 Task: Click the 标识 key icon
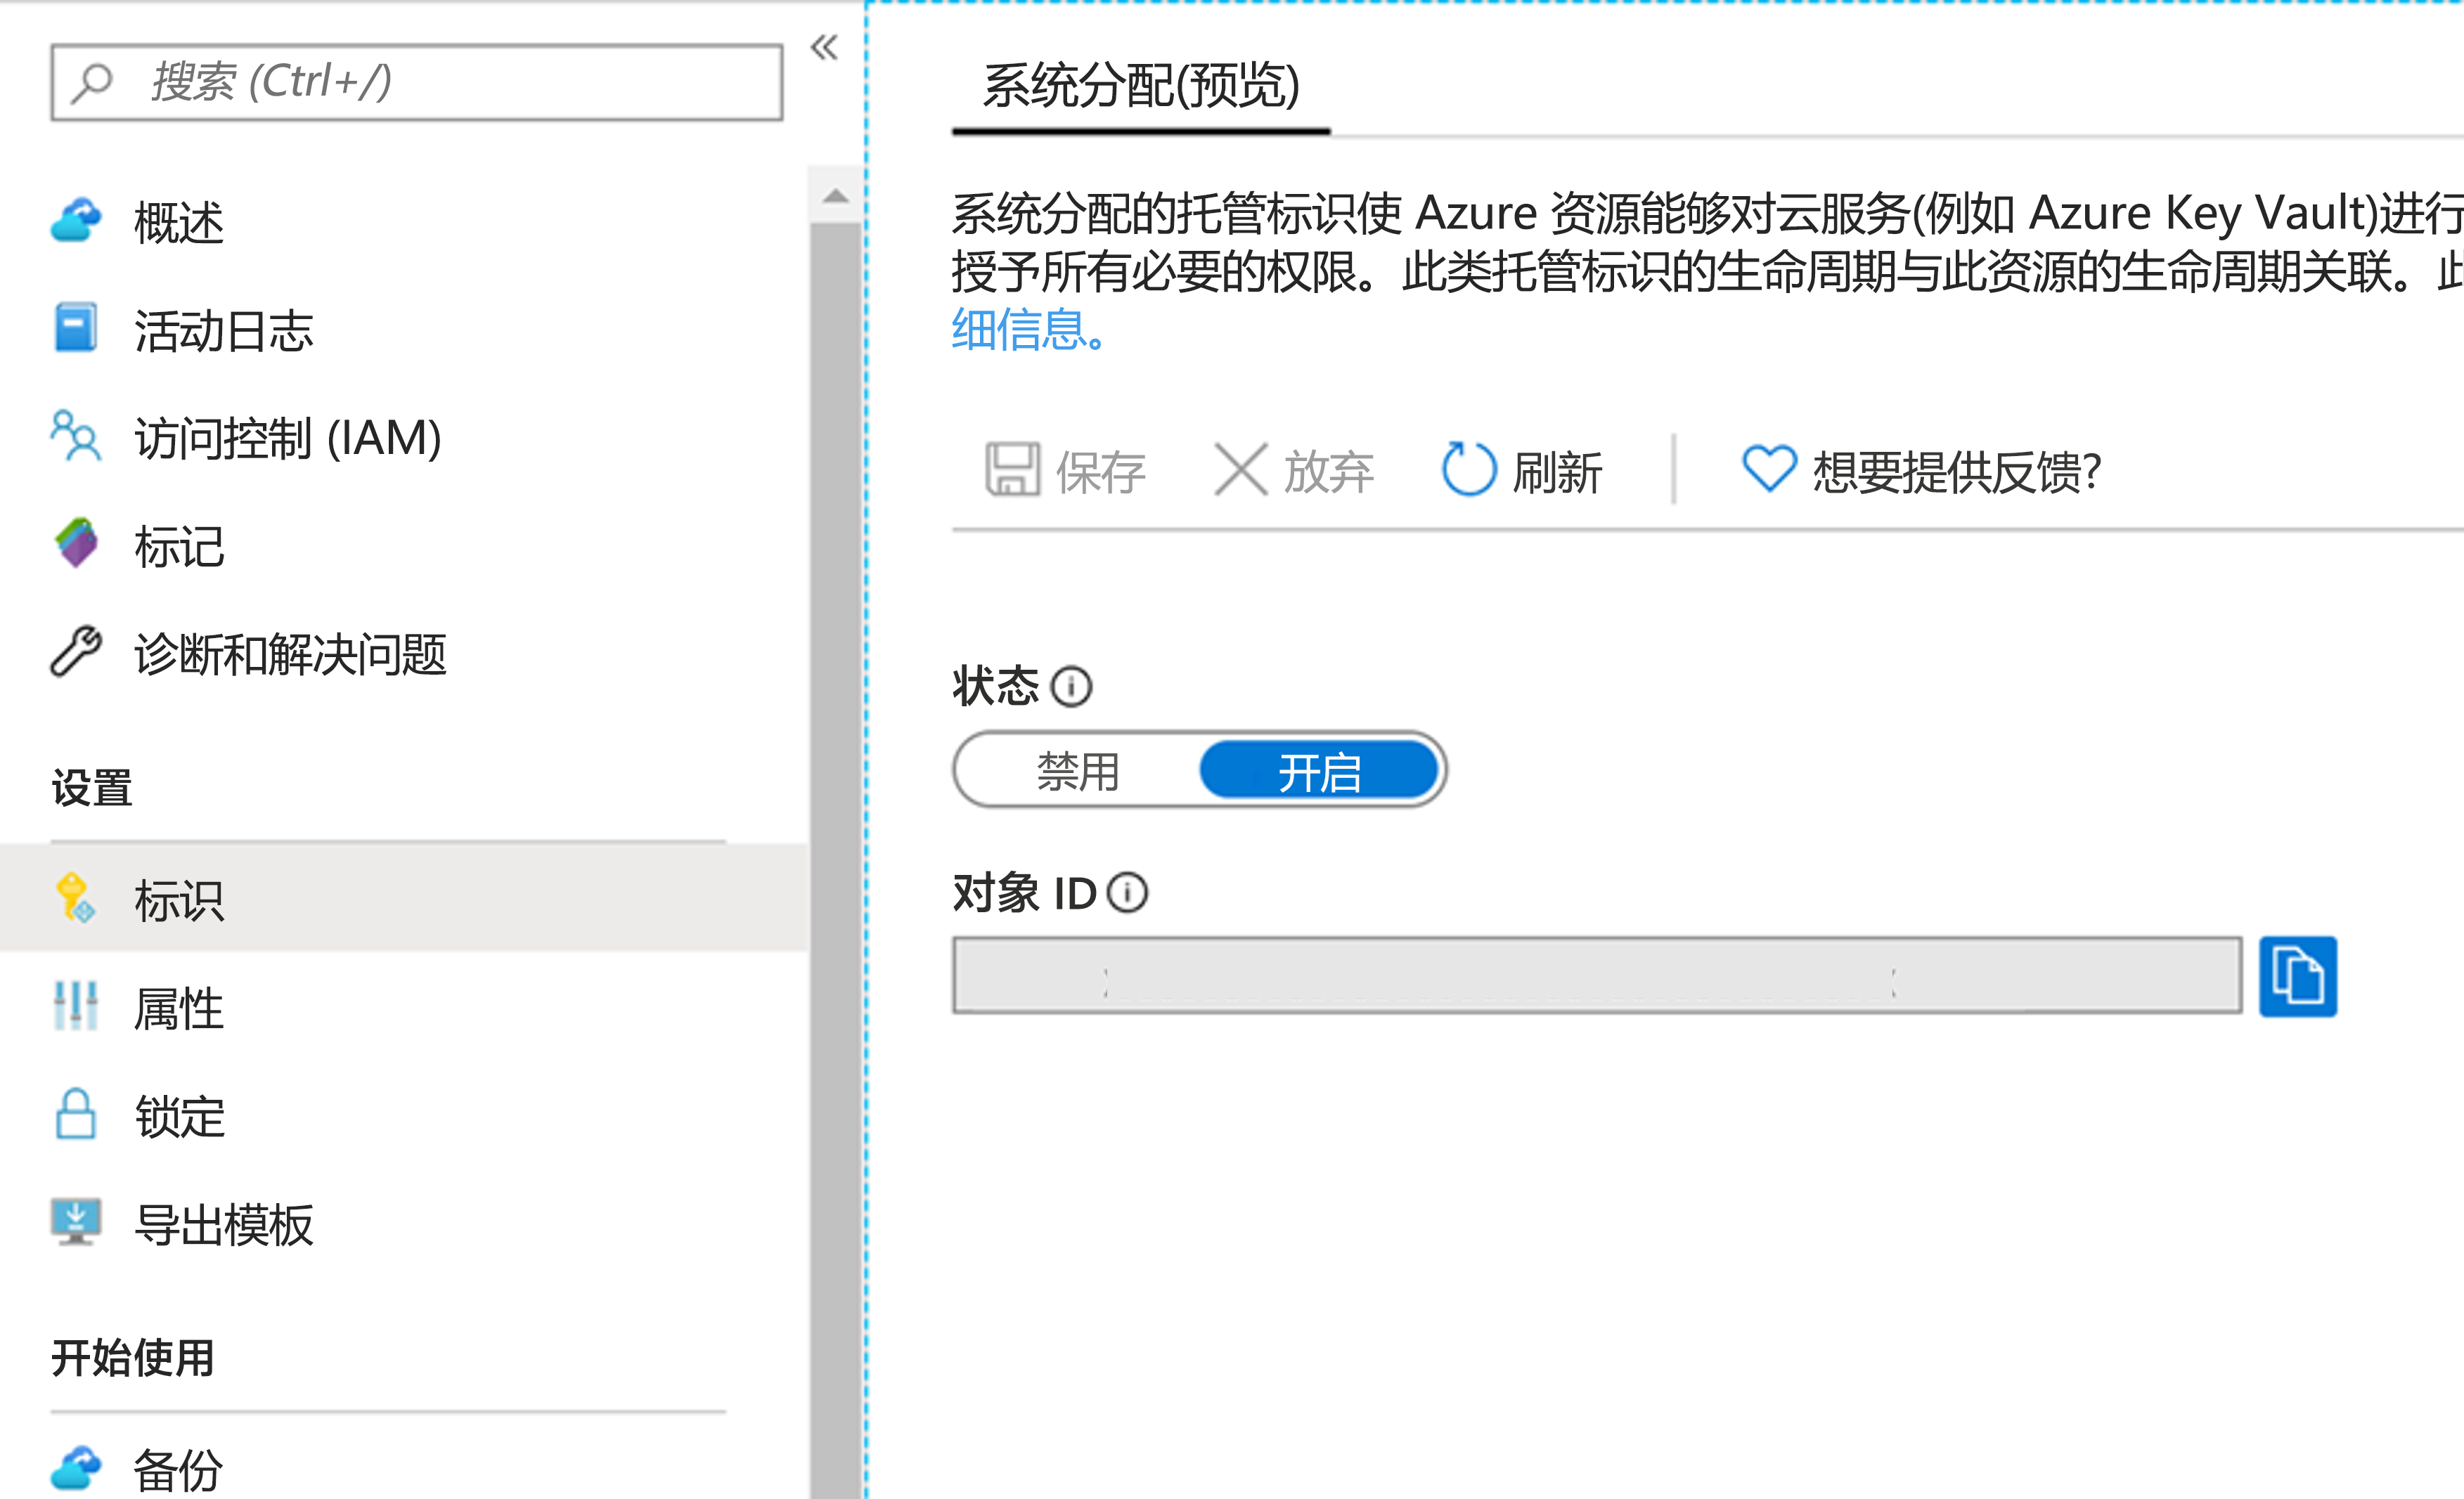click(76, 897)
